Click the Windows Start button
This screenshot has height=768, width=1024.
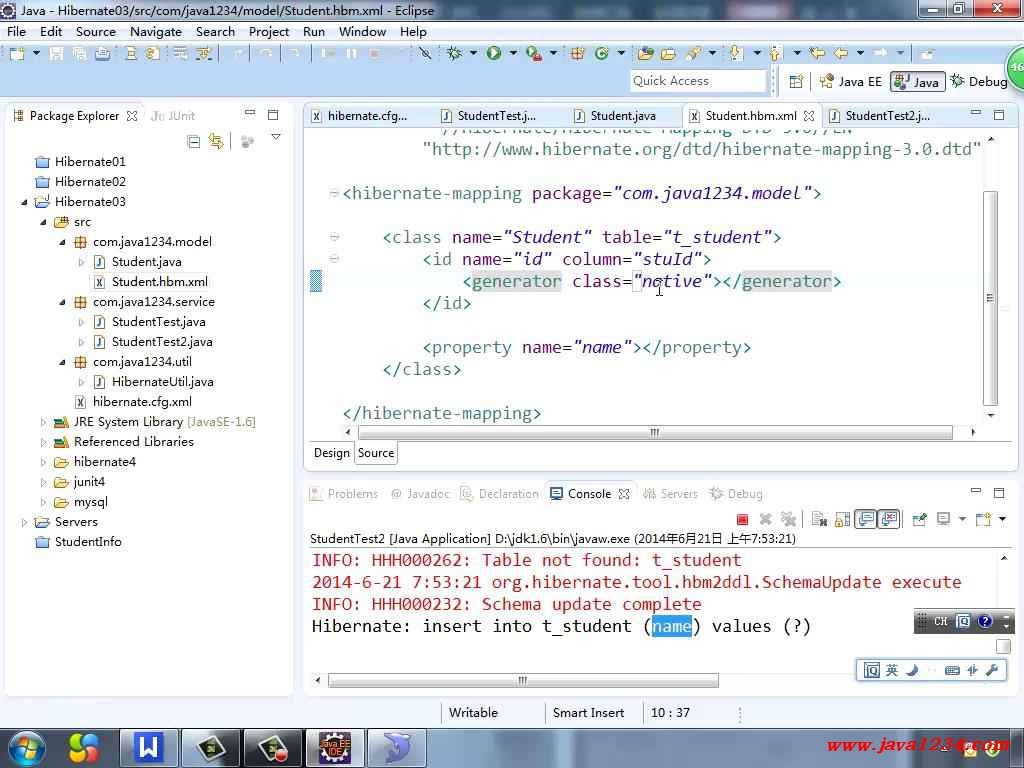[x=26, y=748]
